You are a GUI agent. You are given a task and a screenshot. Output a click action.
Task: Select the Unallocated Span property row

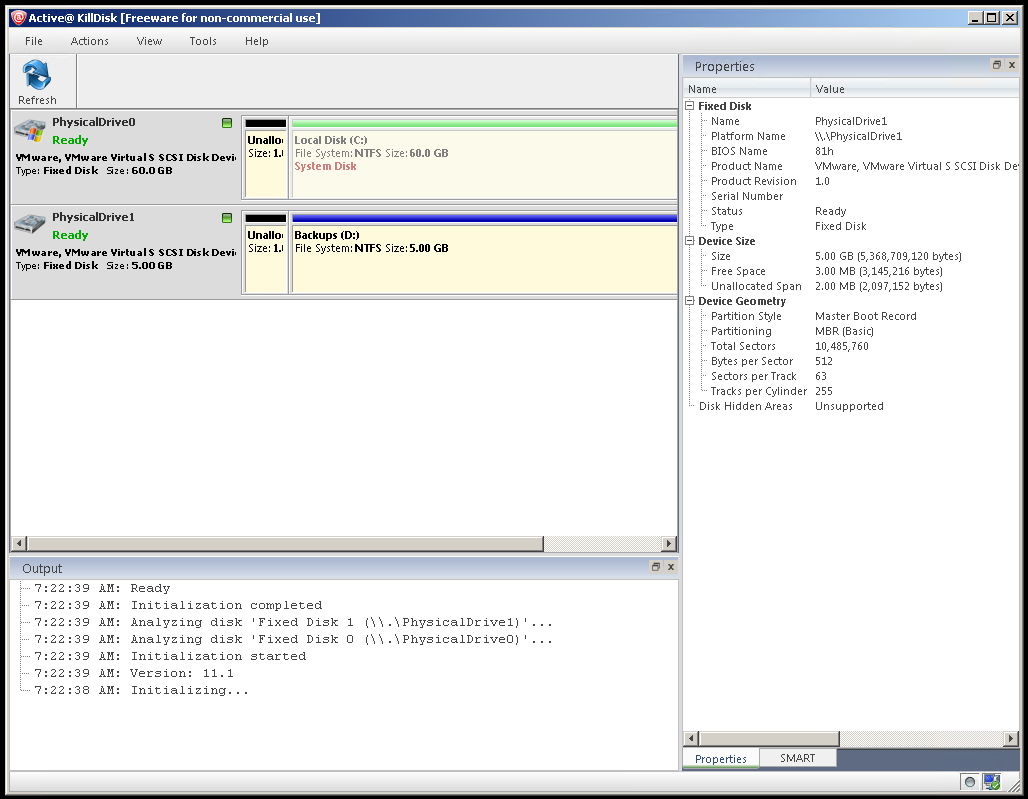pos(852,286)
